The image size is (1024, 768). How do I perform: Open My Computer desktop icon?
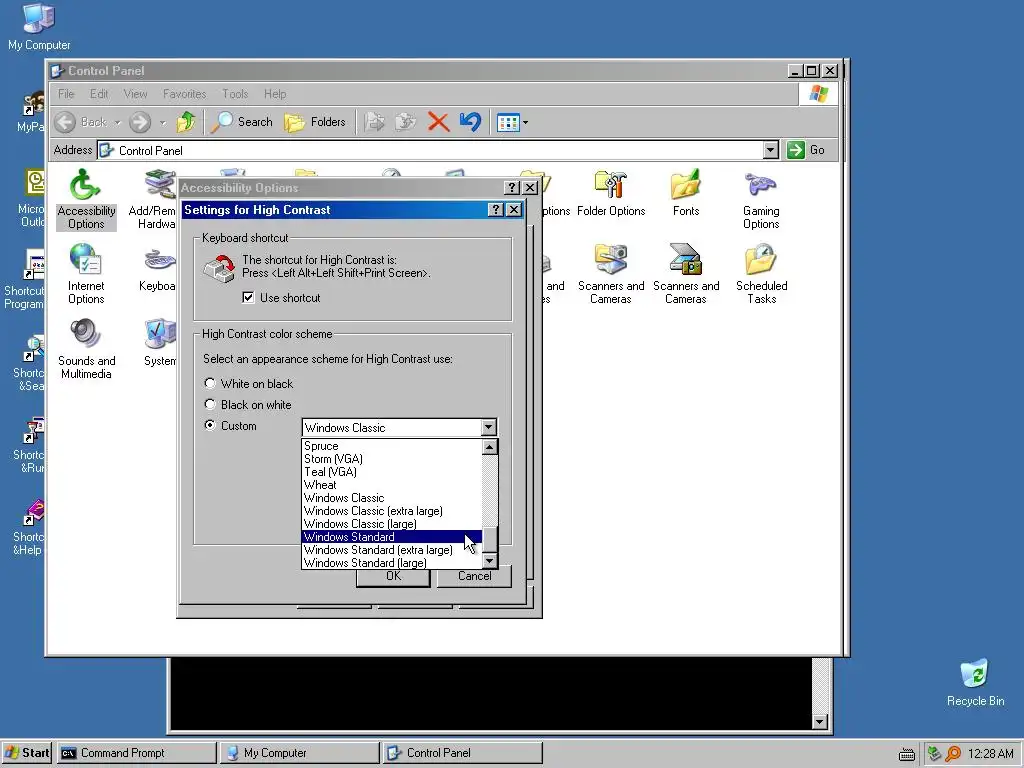[39, 26]
